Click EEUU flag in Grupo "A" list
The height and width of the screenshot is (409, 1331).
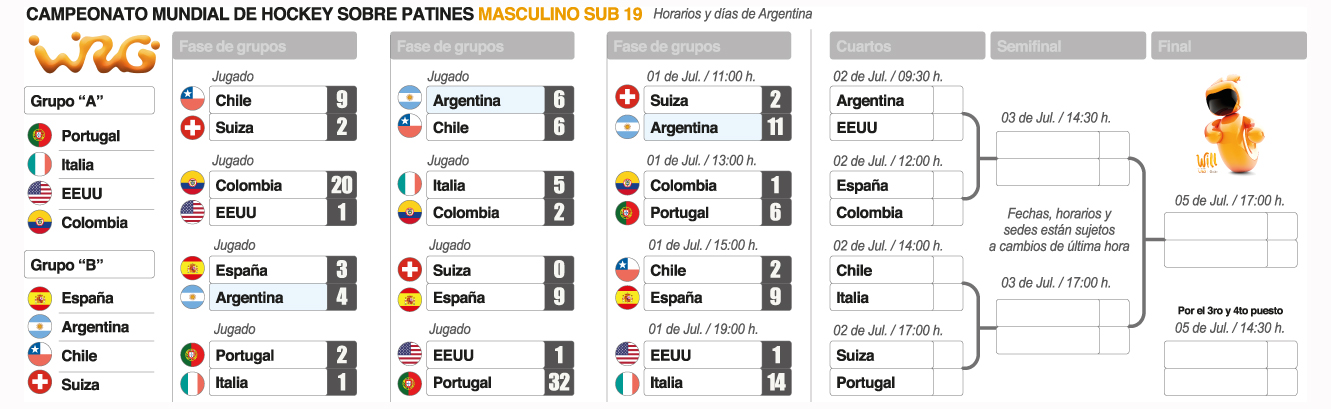40,194
